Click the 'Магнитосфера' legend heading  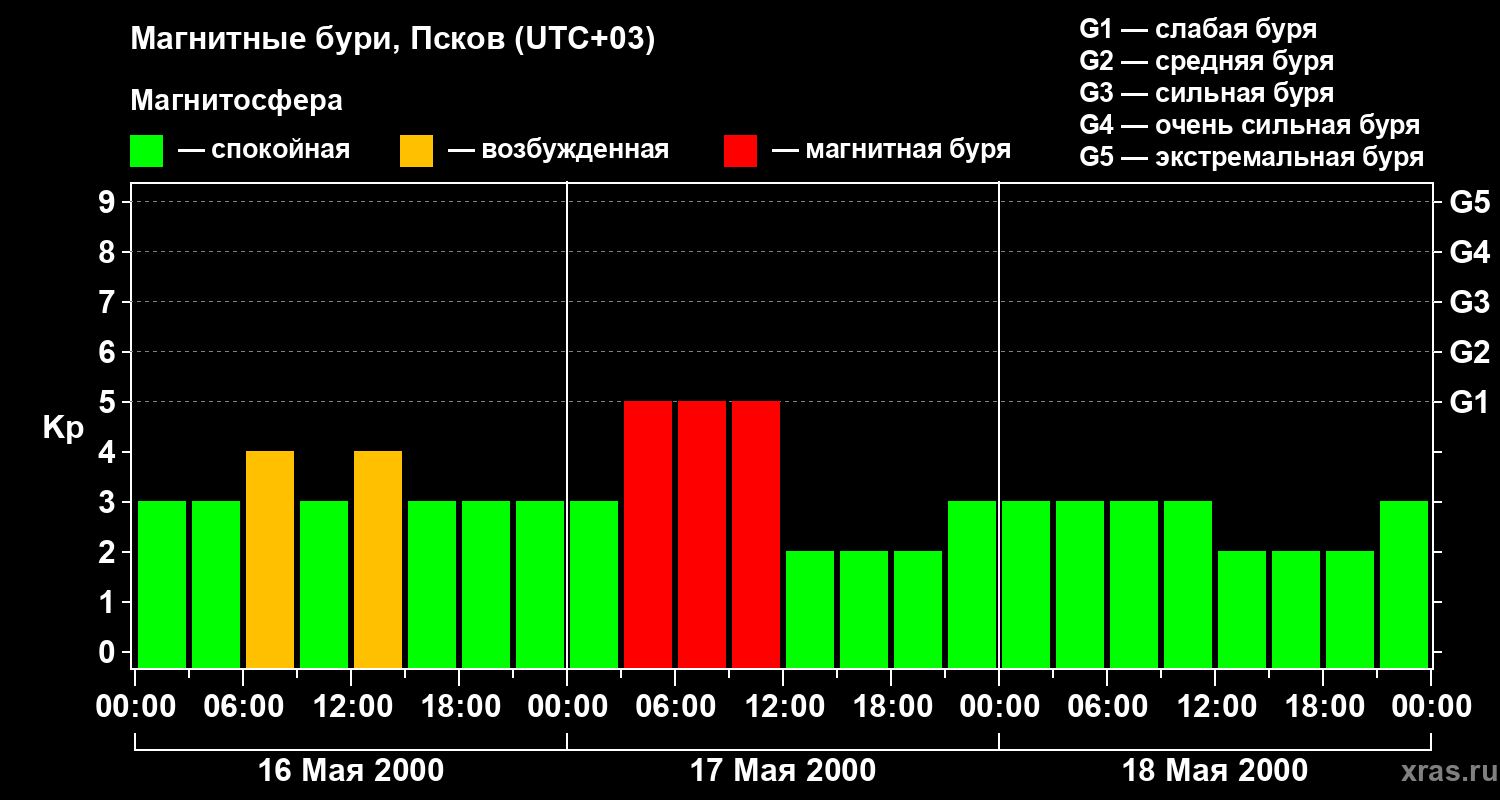click(x=236, y=101)
